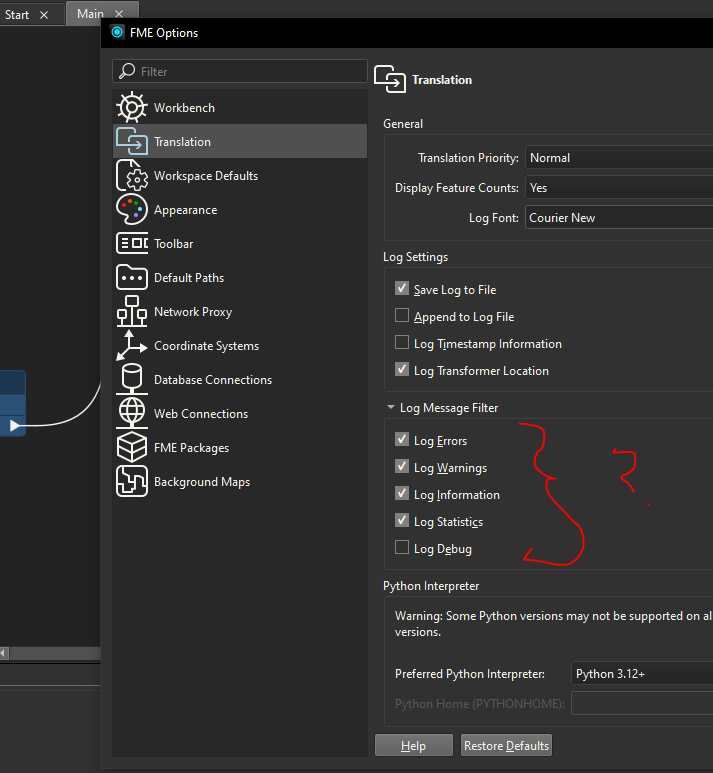
Task: Toggle the Log Warnings checkbox
Action: click(x=402, y=466)
